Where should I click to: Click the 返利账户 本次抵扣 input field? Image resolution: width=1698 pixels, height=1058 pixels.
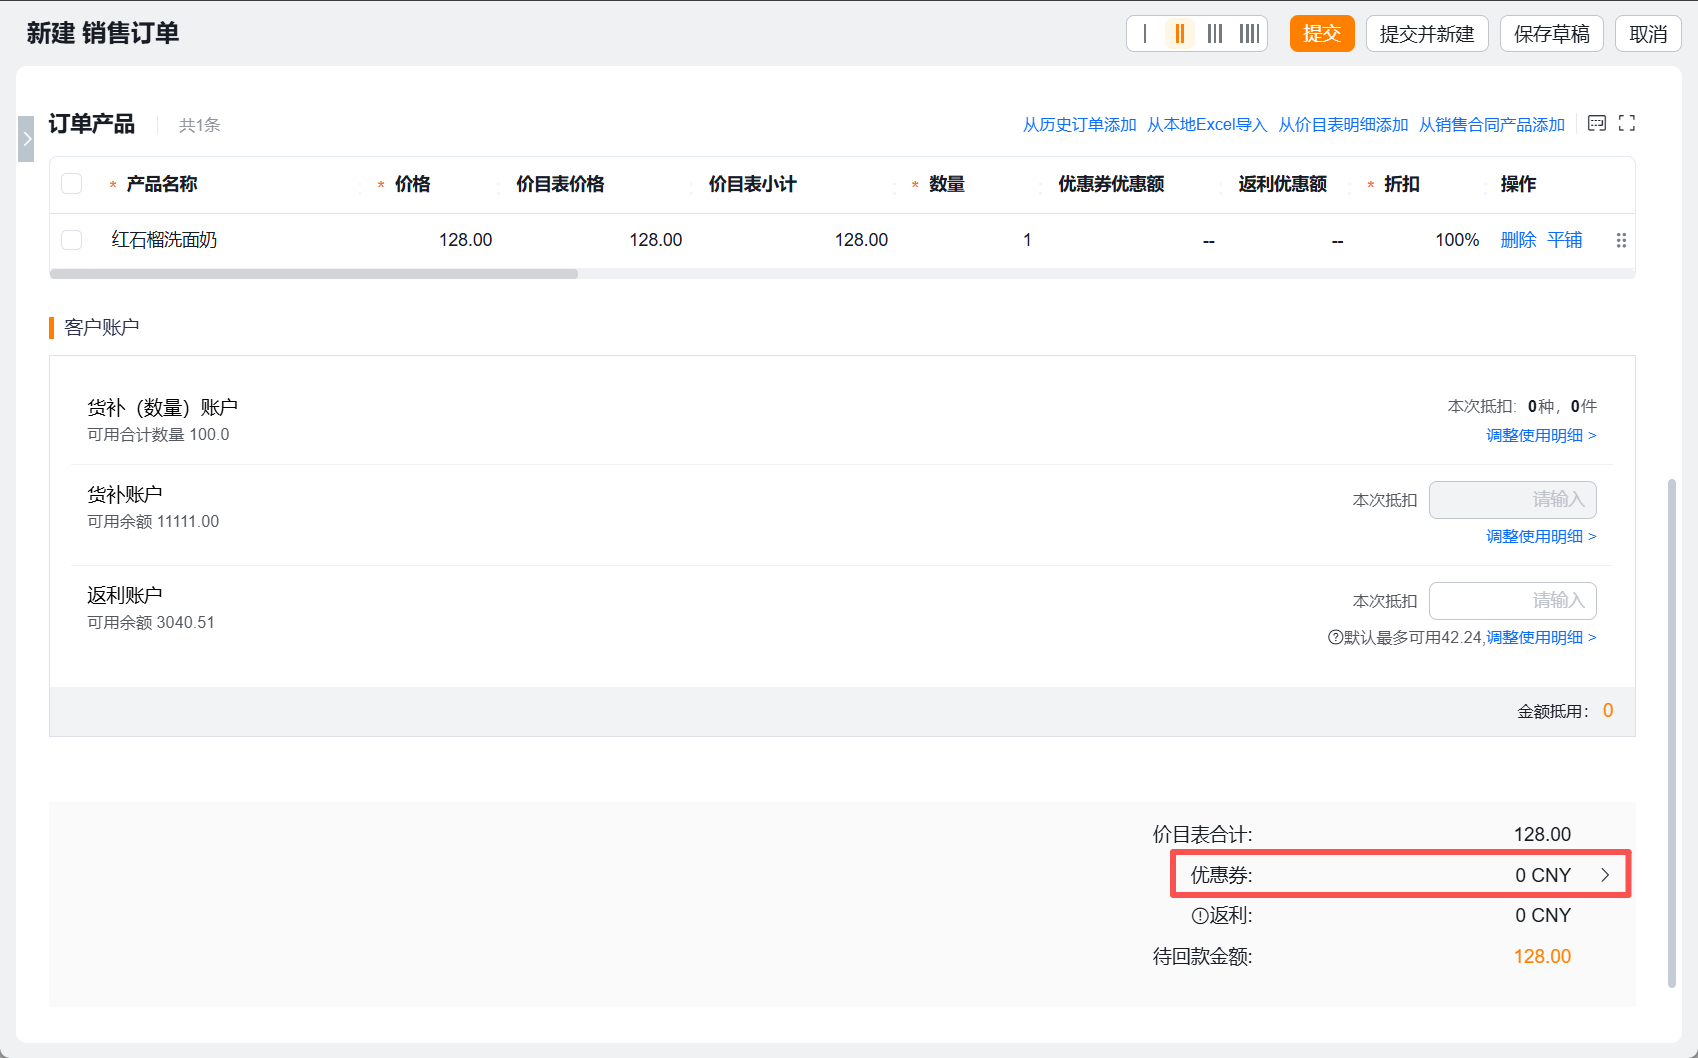pyautogui.click(x=1512, y=601)
